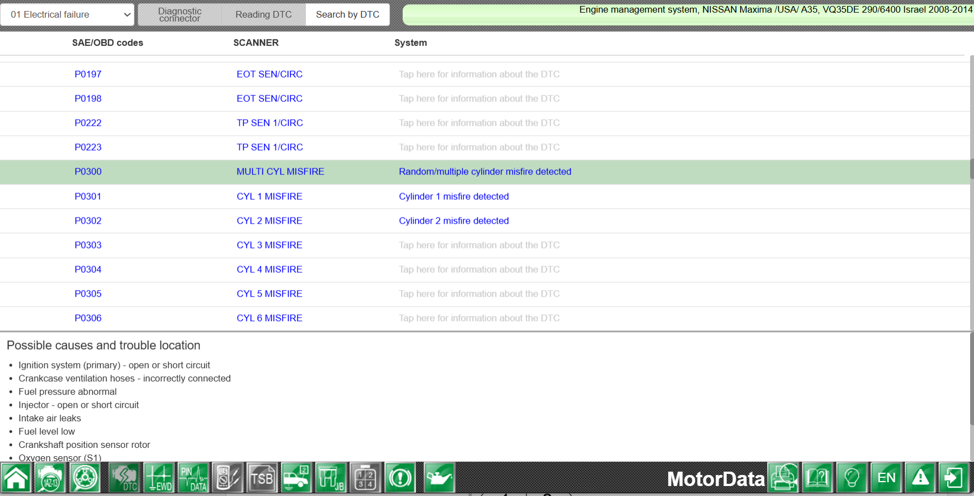974x496 pixels.
Task: Select the Search by DTC tab
Action: (347, 14)
